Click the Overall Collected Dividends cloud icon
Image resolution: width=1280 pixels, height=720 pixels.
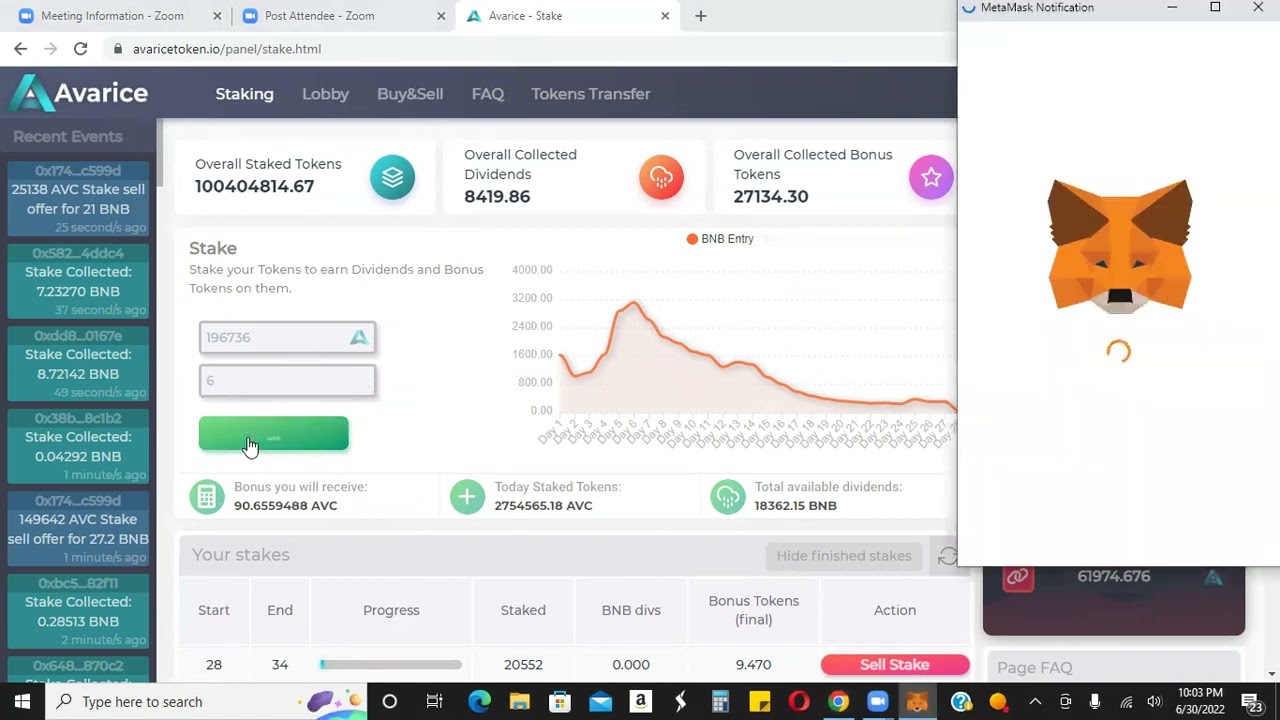[661, 177]
